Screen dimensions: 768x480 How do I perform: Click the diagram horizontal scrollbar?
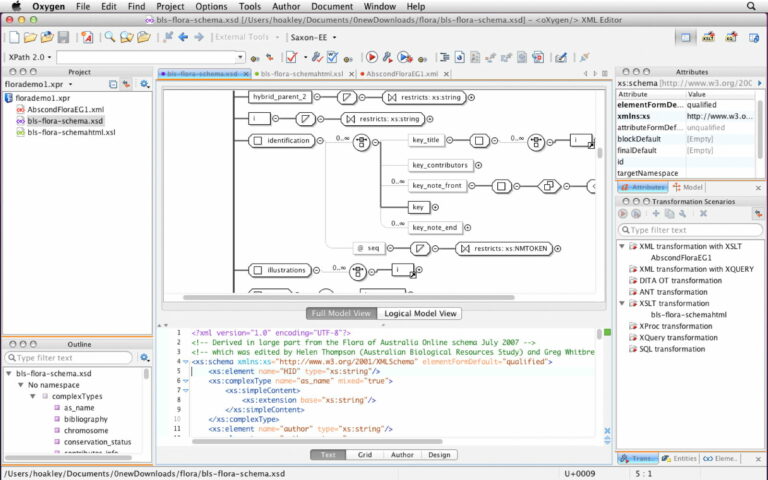point(349,297)
